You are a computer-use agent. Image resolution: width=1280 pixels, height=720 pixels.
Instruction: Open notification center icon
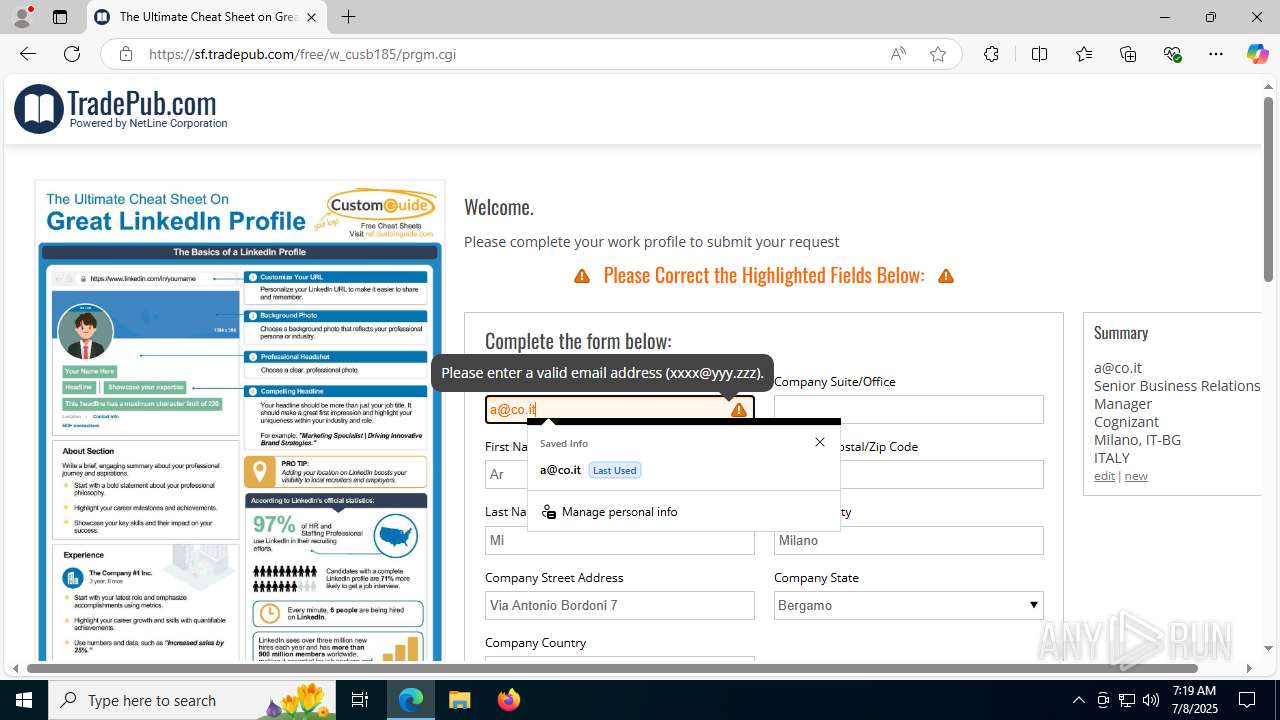1247,700
